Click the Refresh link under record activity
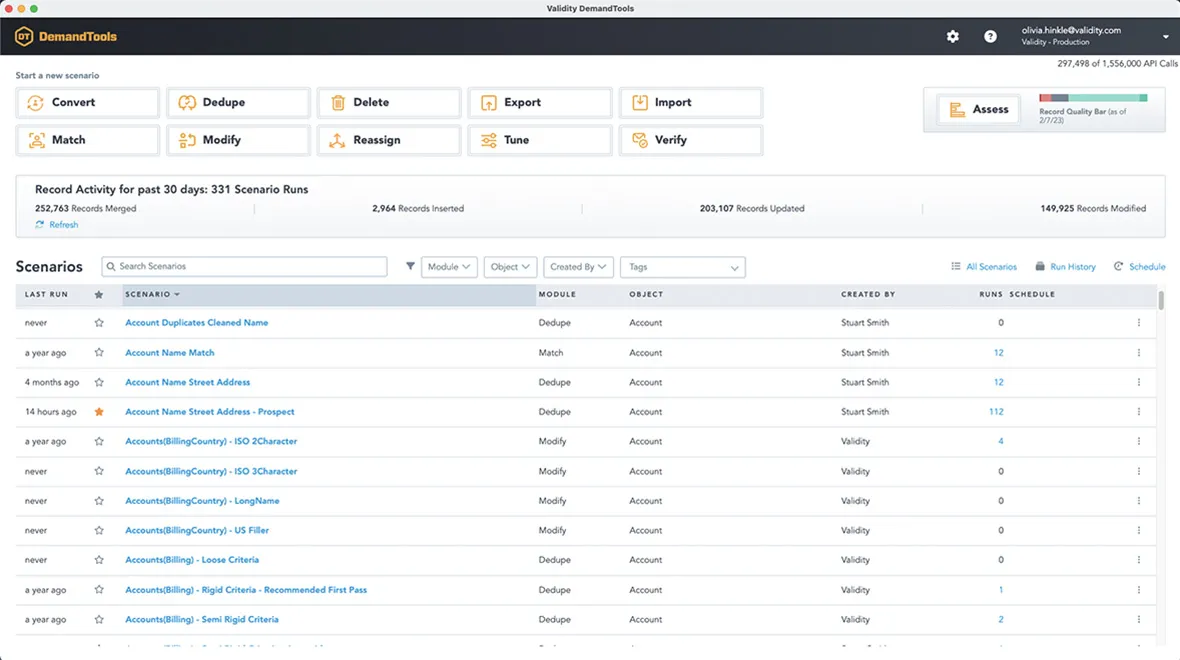 63,225
